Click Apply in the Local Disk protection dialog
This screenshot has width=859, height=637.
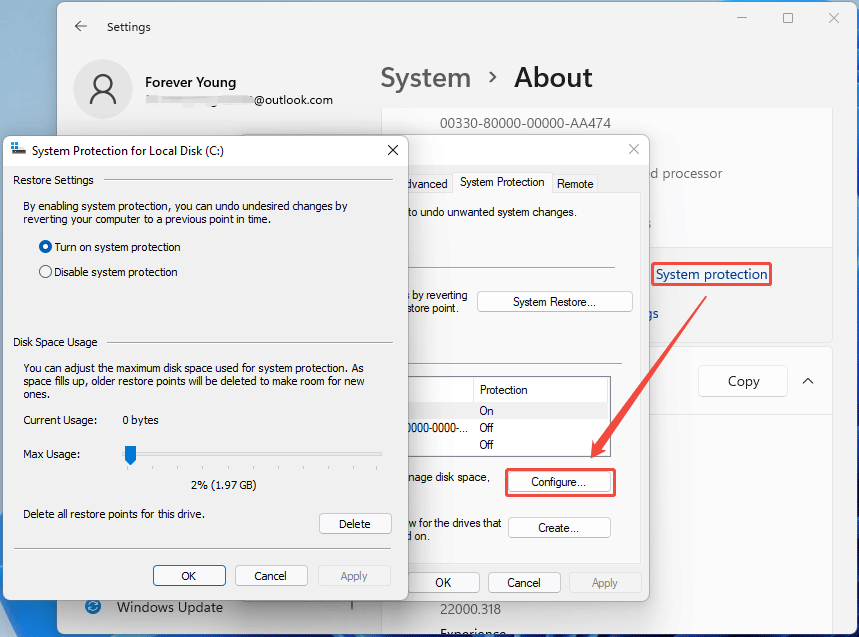(354, 576)
